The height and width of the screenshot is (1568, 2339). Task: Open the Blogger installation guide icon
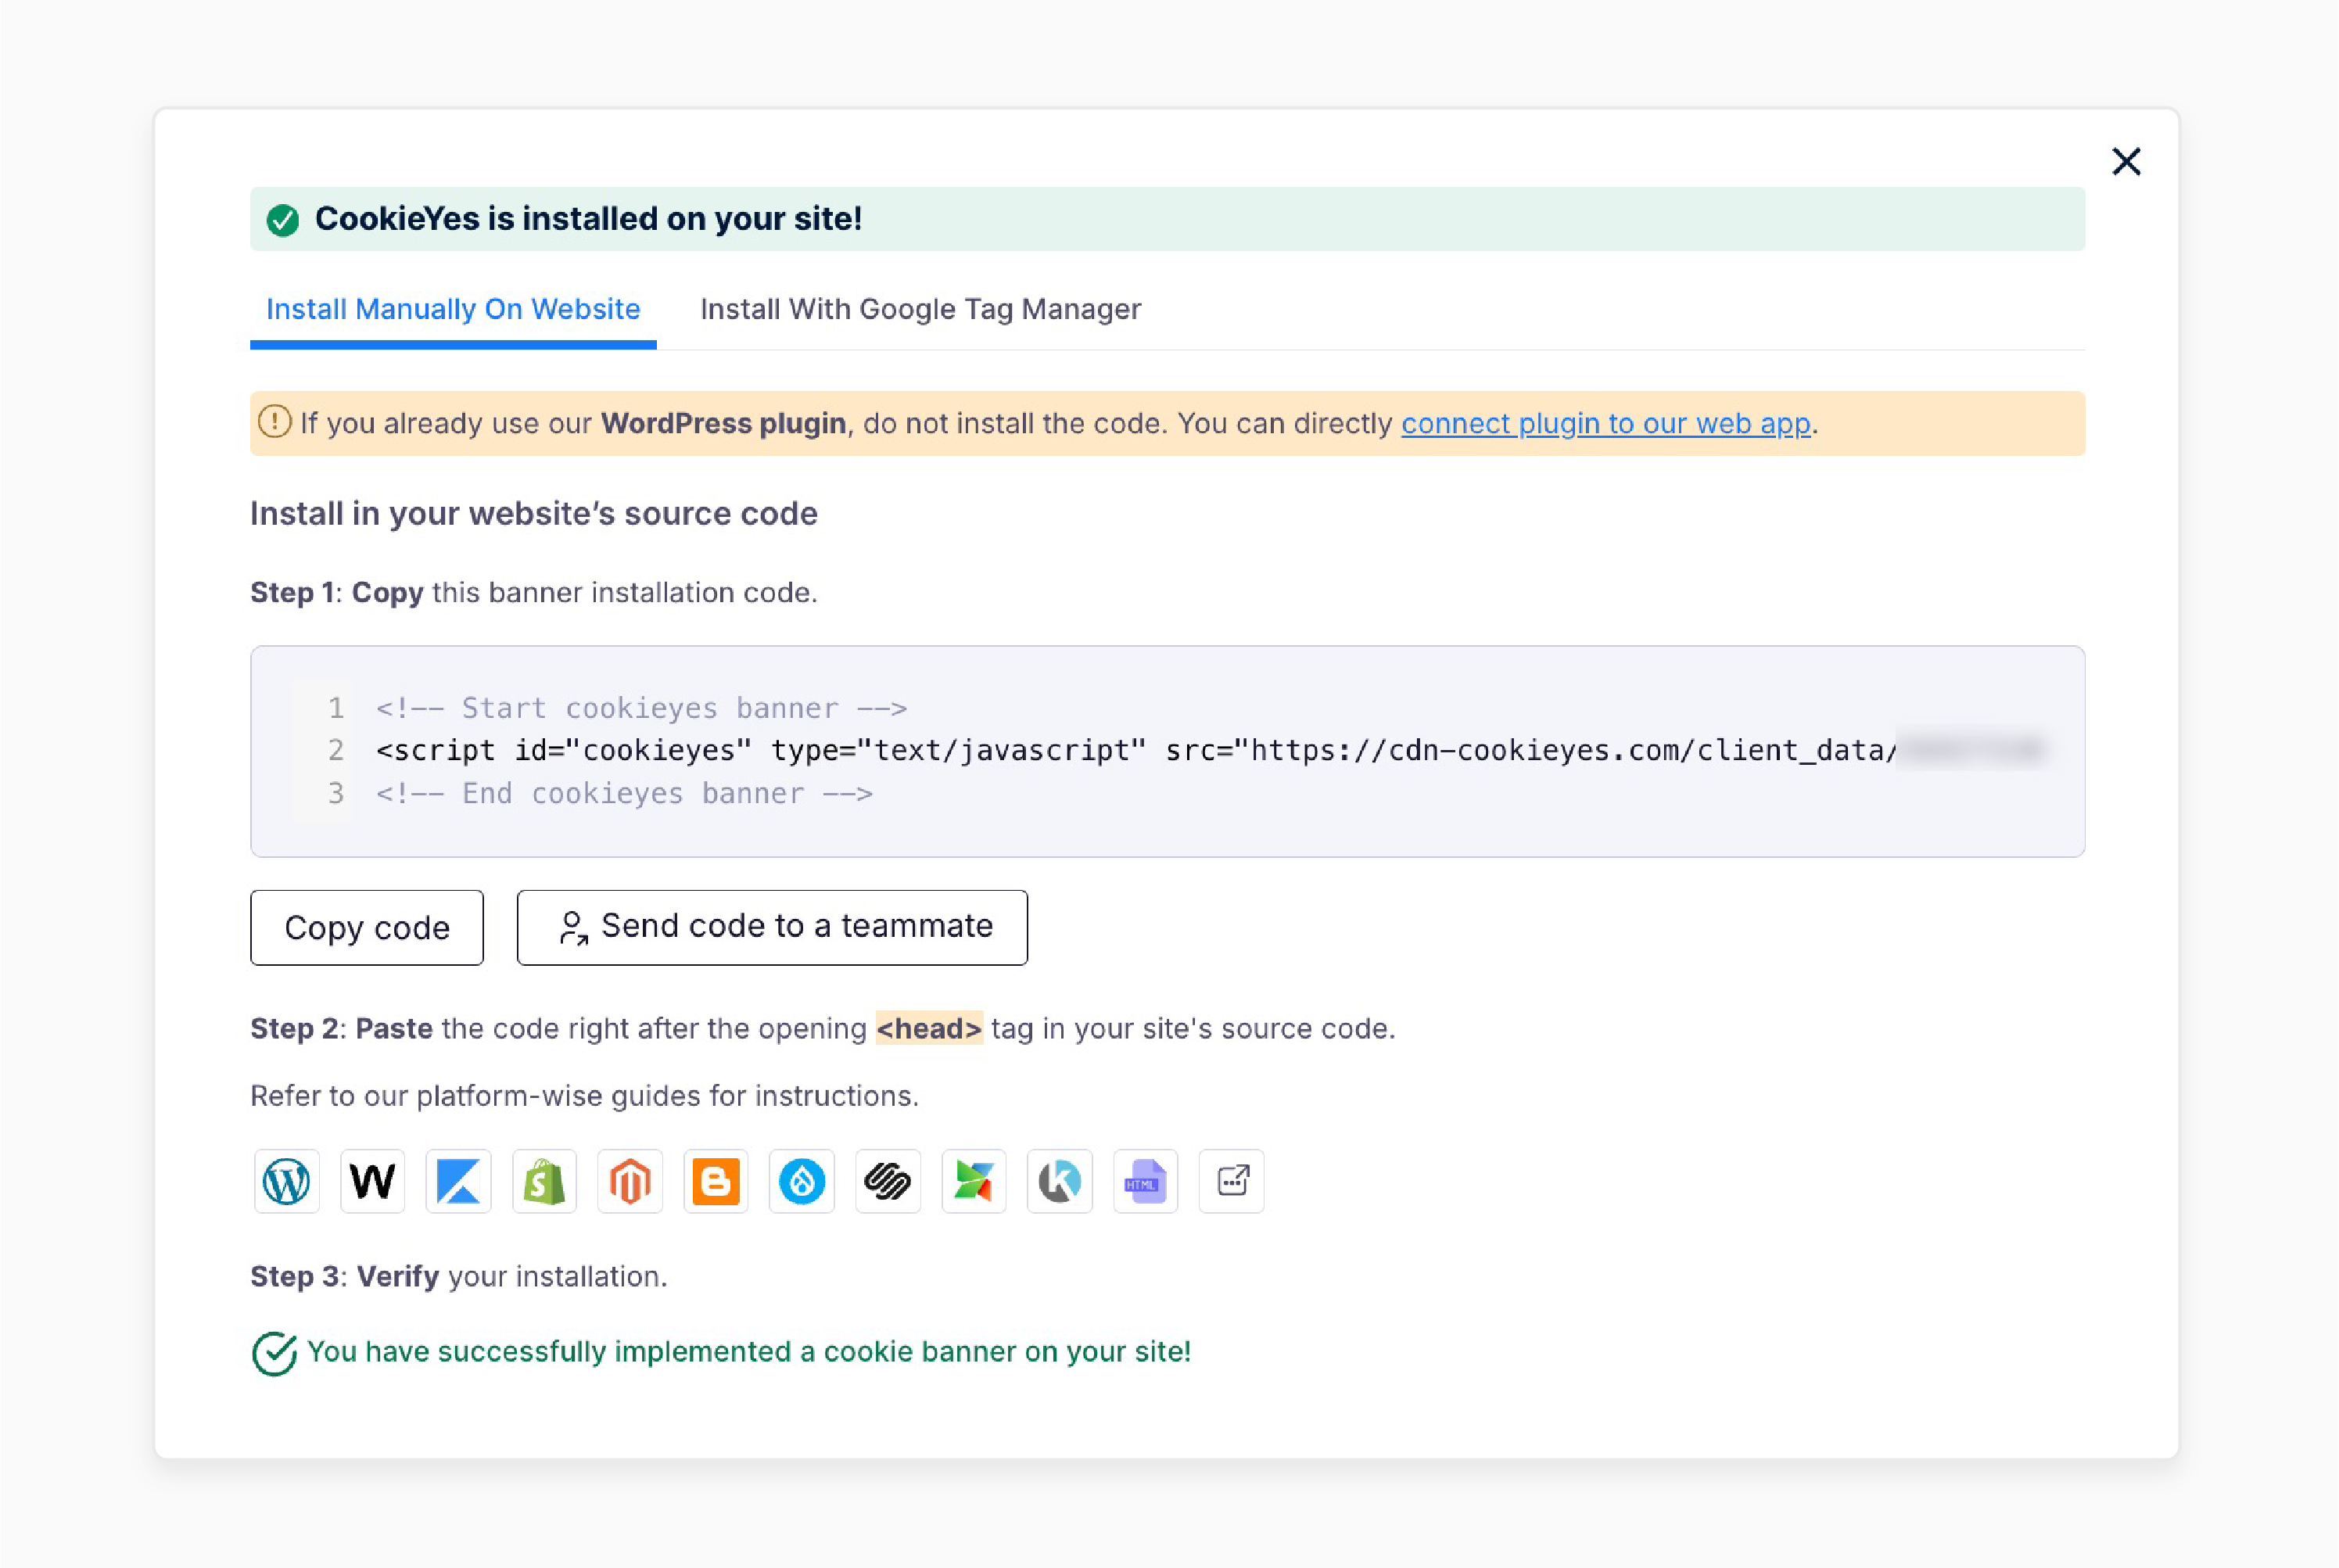coord(716,1182)
